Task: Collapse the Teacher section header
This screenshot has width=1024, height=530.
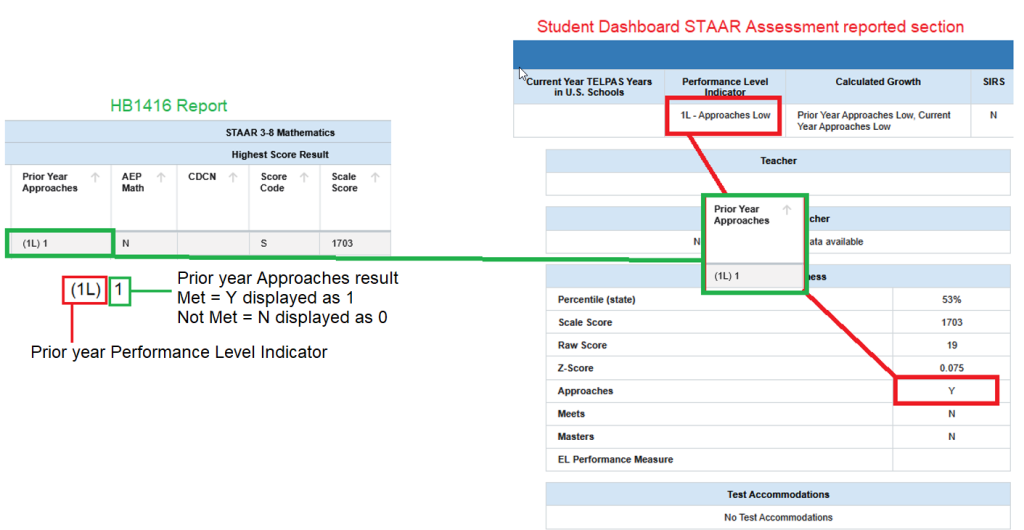Action: tap(778, 160)
